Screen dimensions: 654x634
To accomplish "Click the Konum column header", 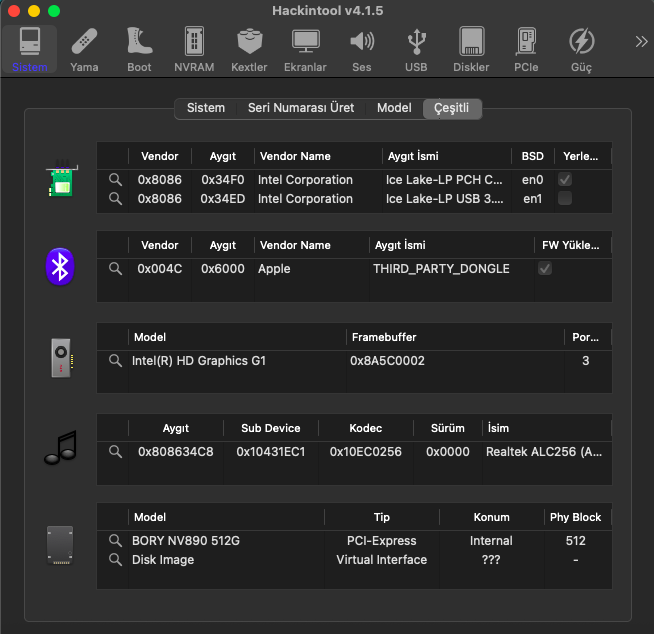I will [492, 517].
